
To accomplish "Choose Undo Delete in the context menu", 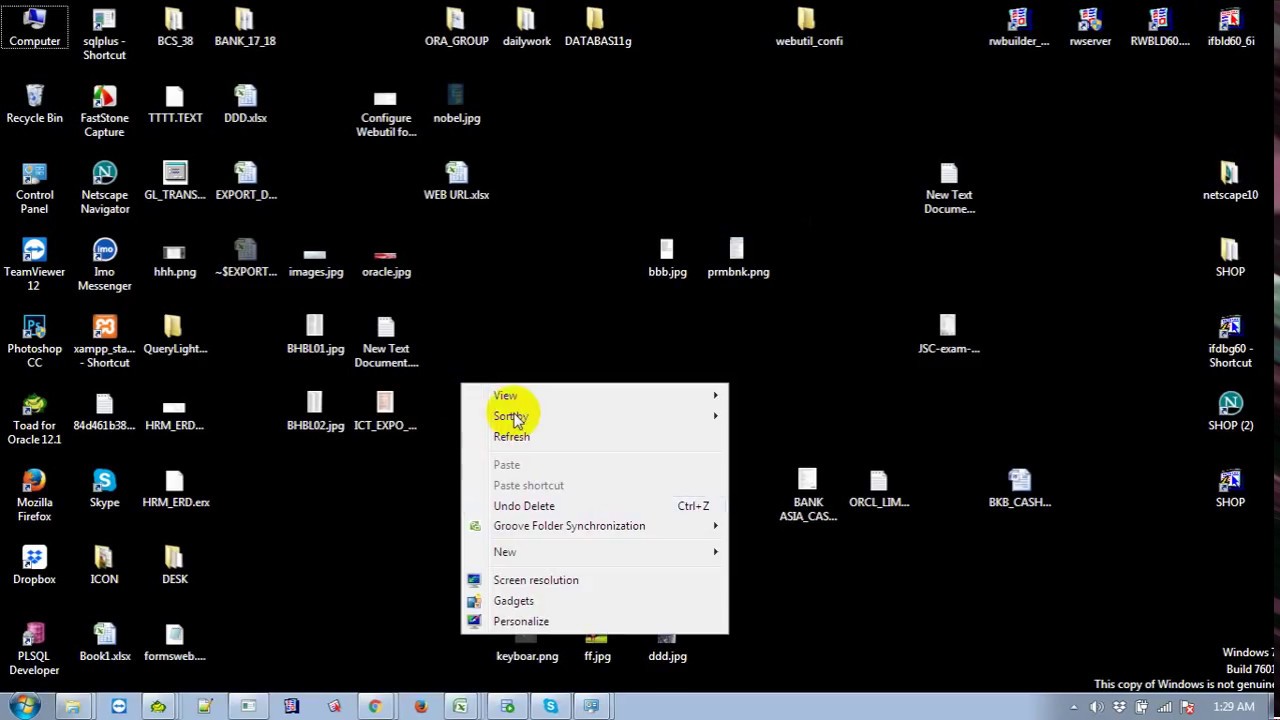I will [595, 506].
